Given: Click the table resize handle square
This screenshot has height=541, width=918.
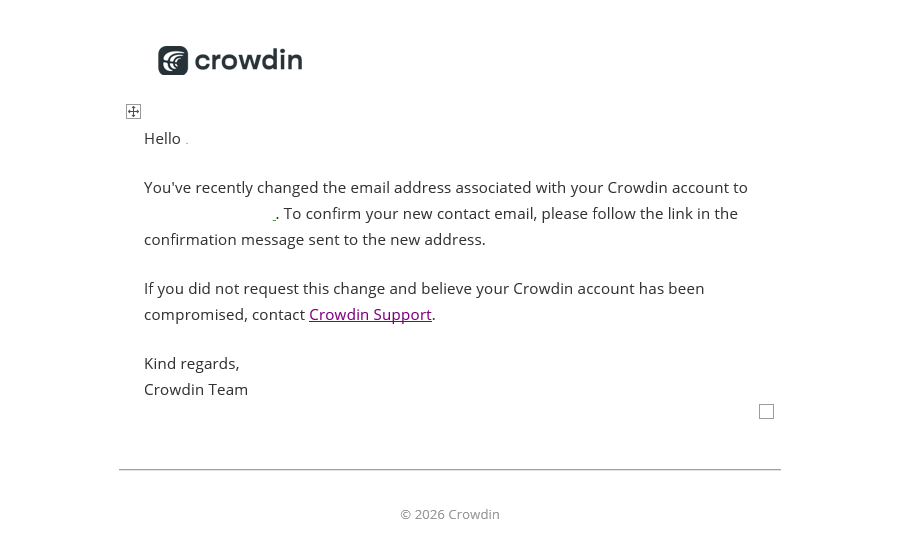Looking at the screenshot, I should (766, 412).
